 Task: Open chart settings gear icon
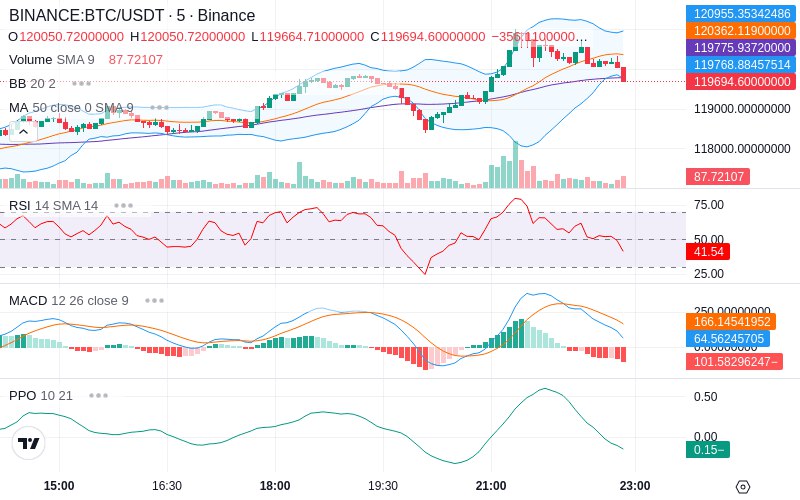coord(743,487)
